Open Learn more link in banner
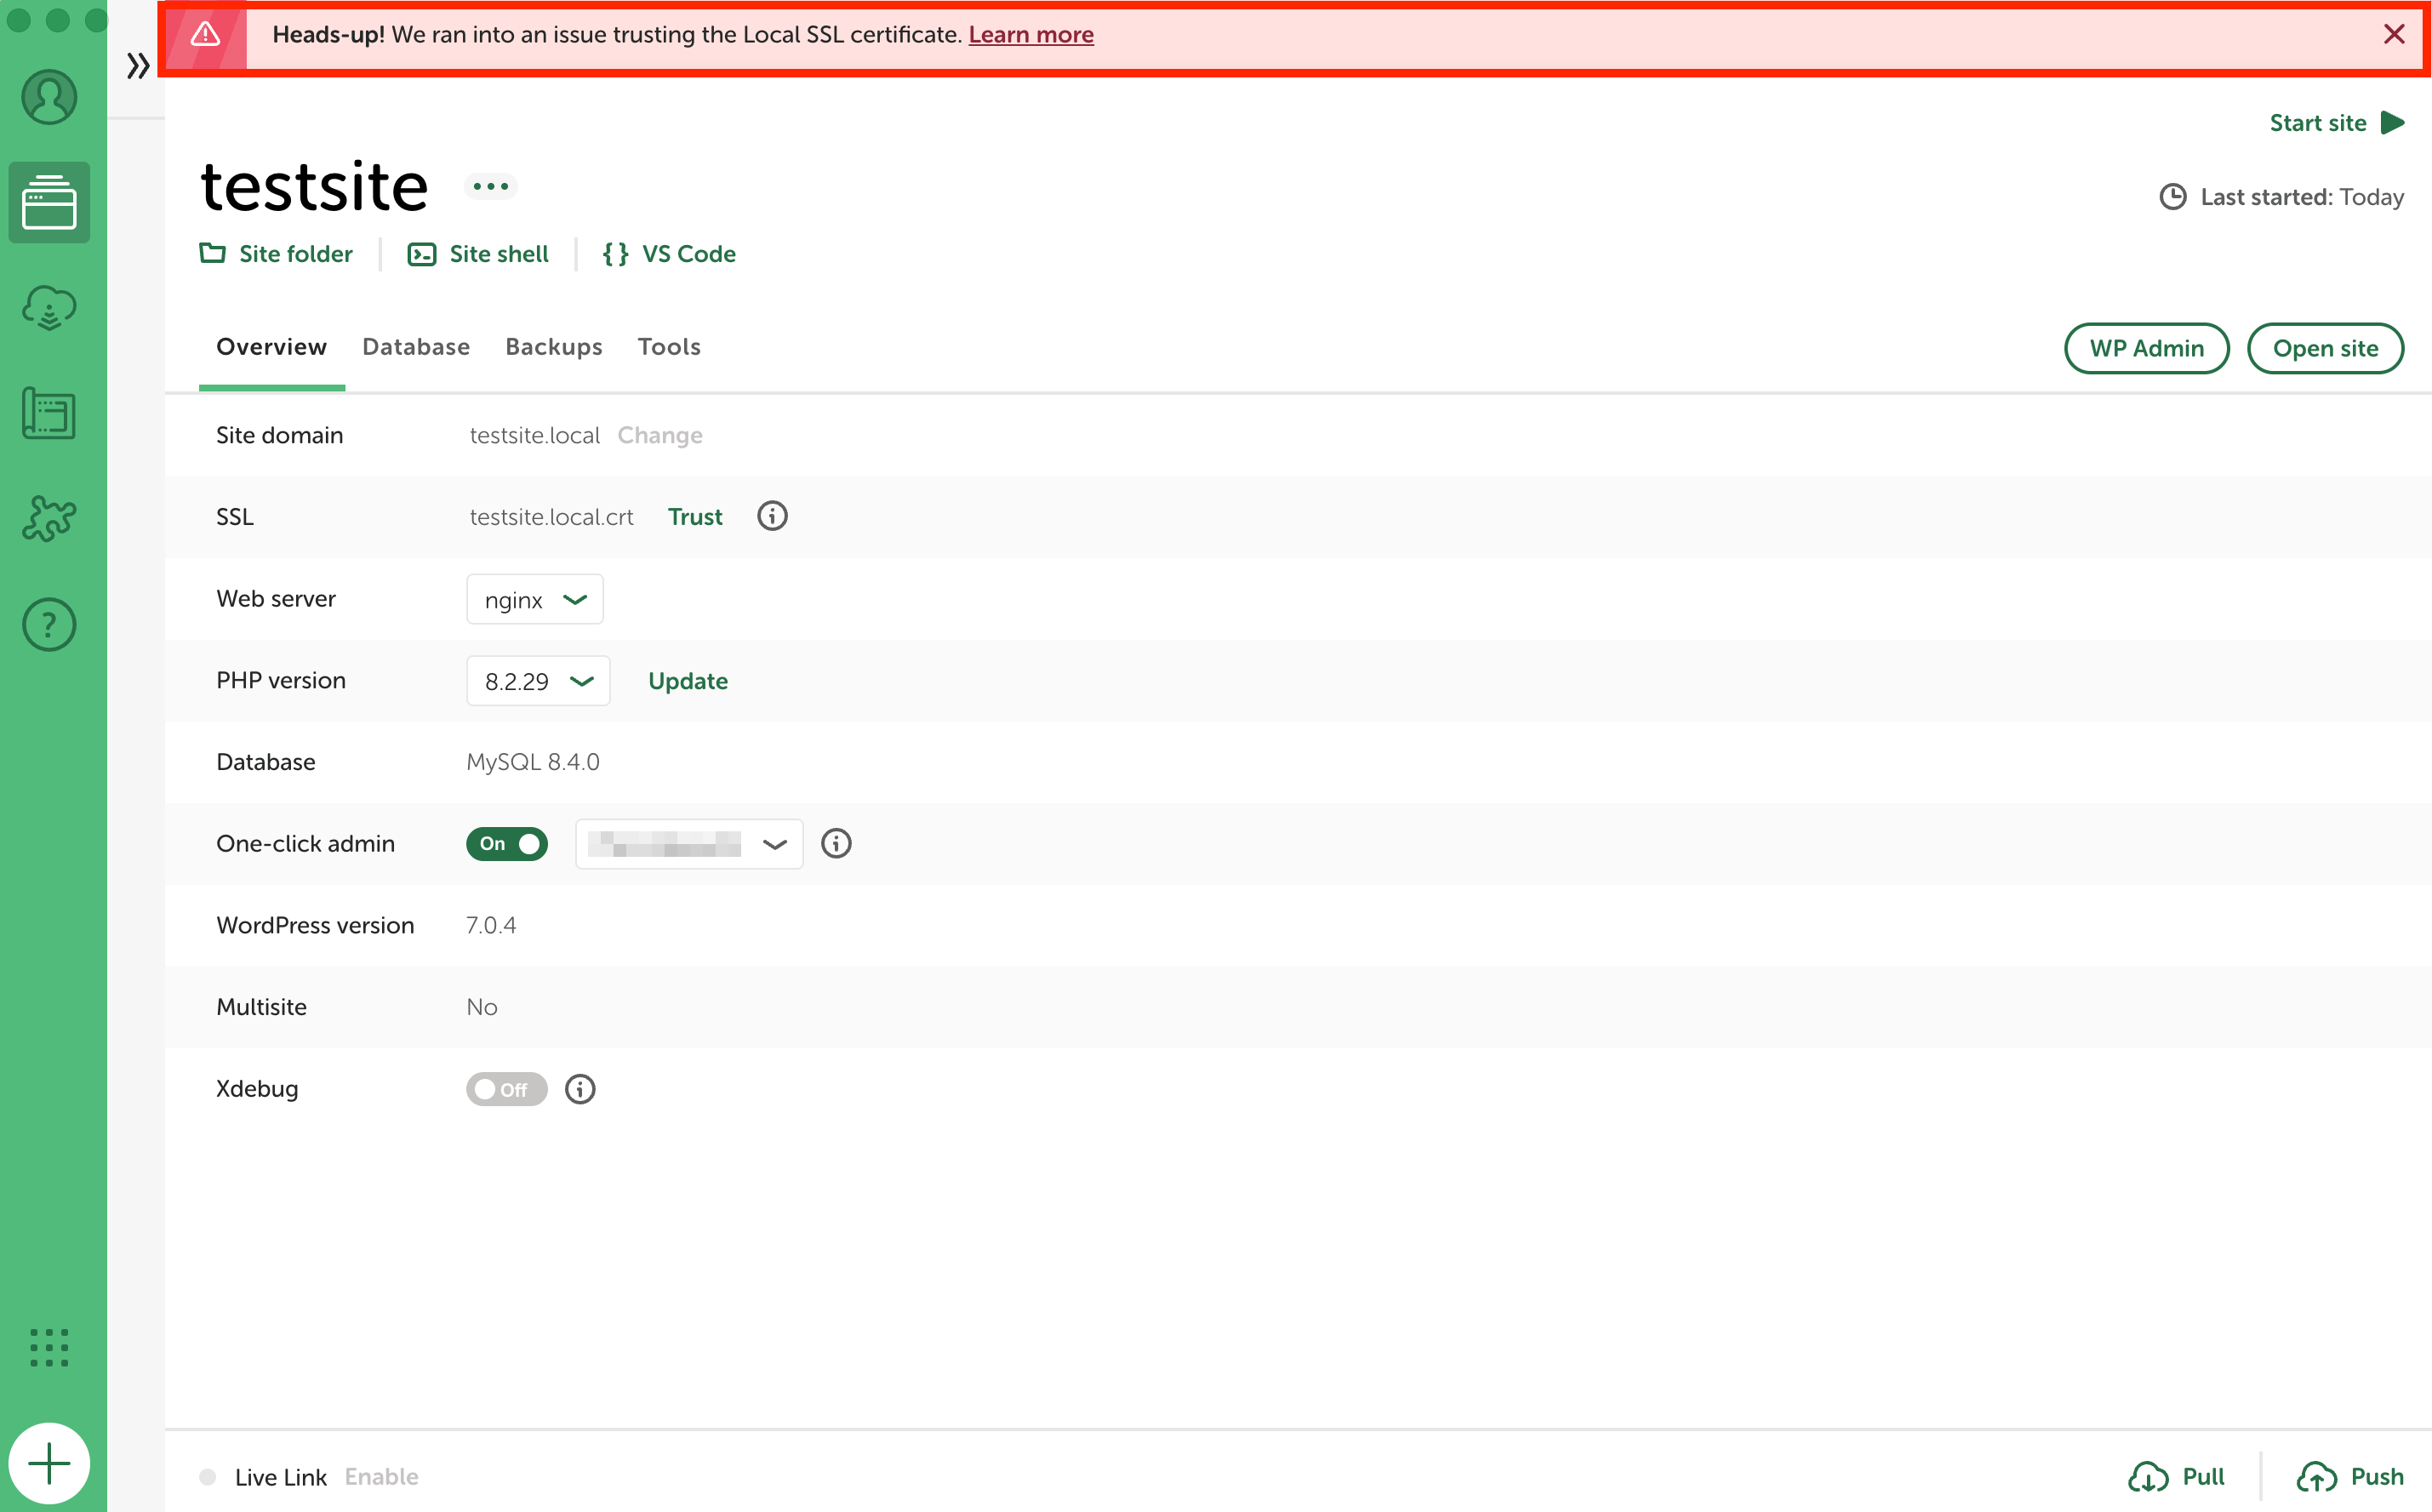 (1031, 35)
